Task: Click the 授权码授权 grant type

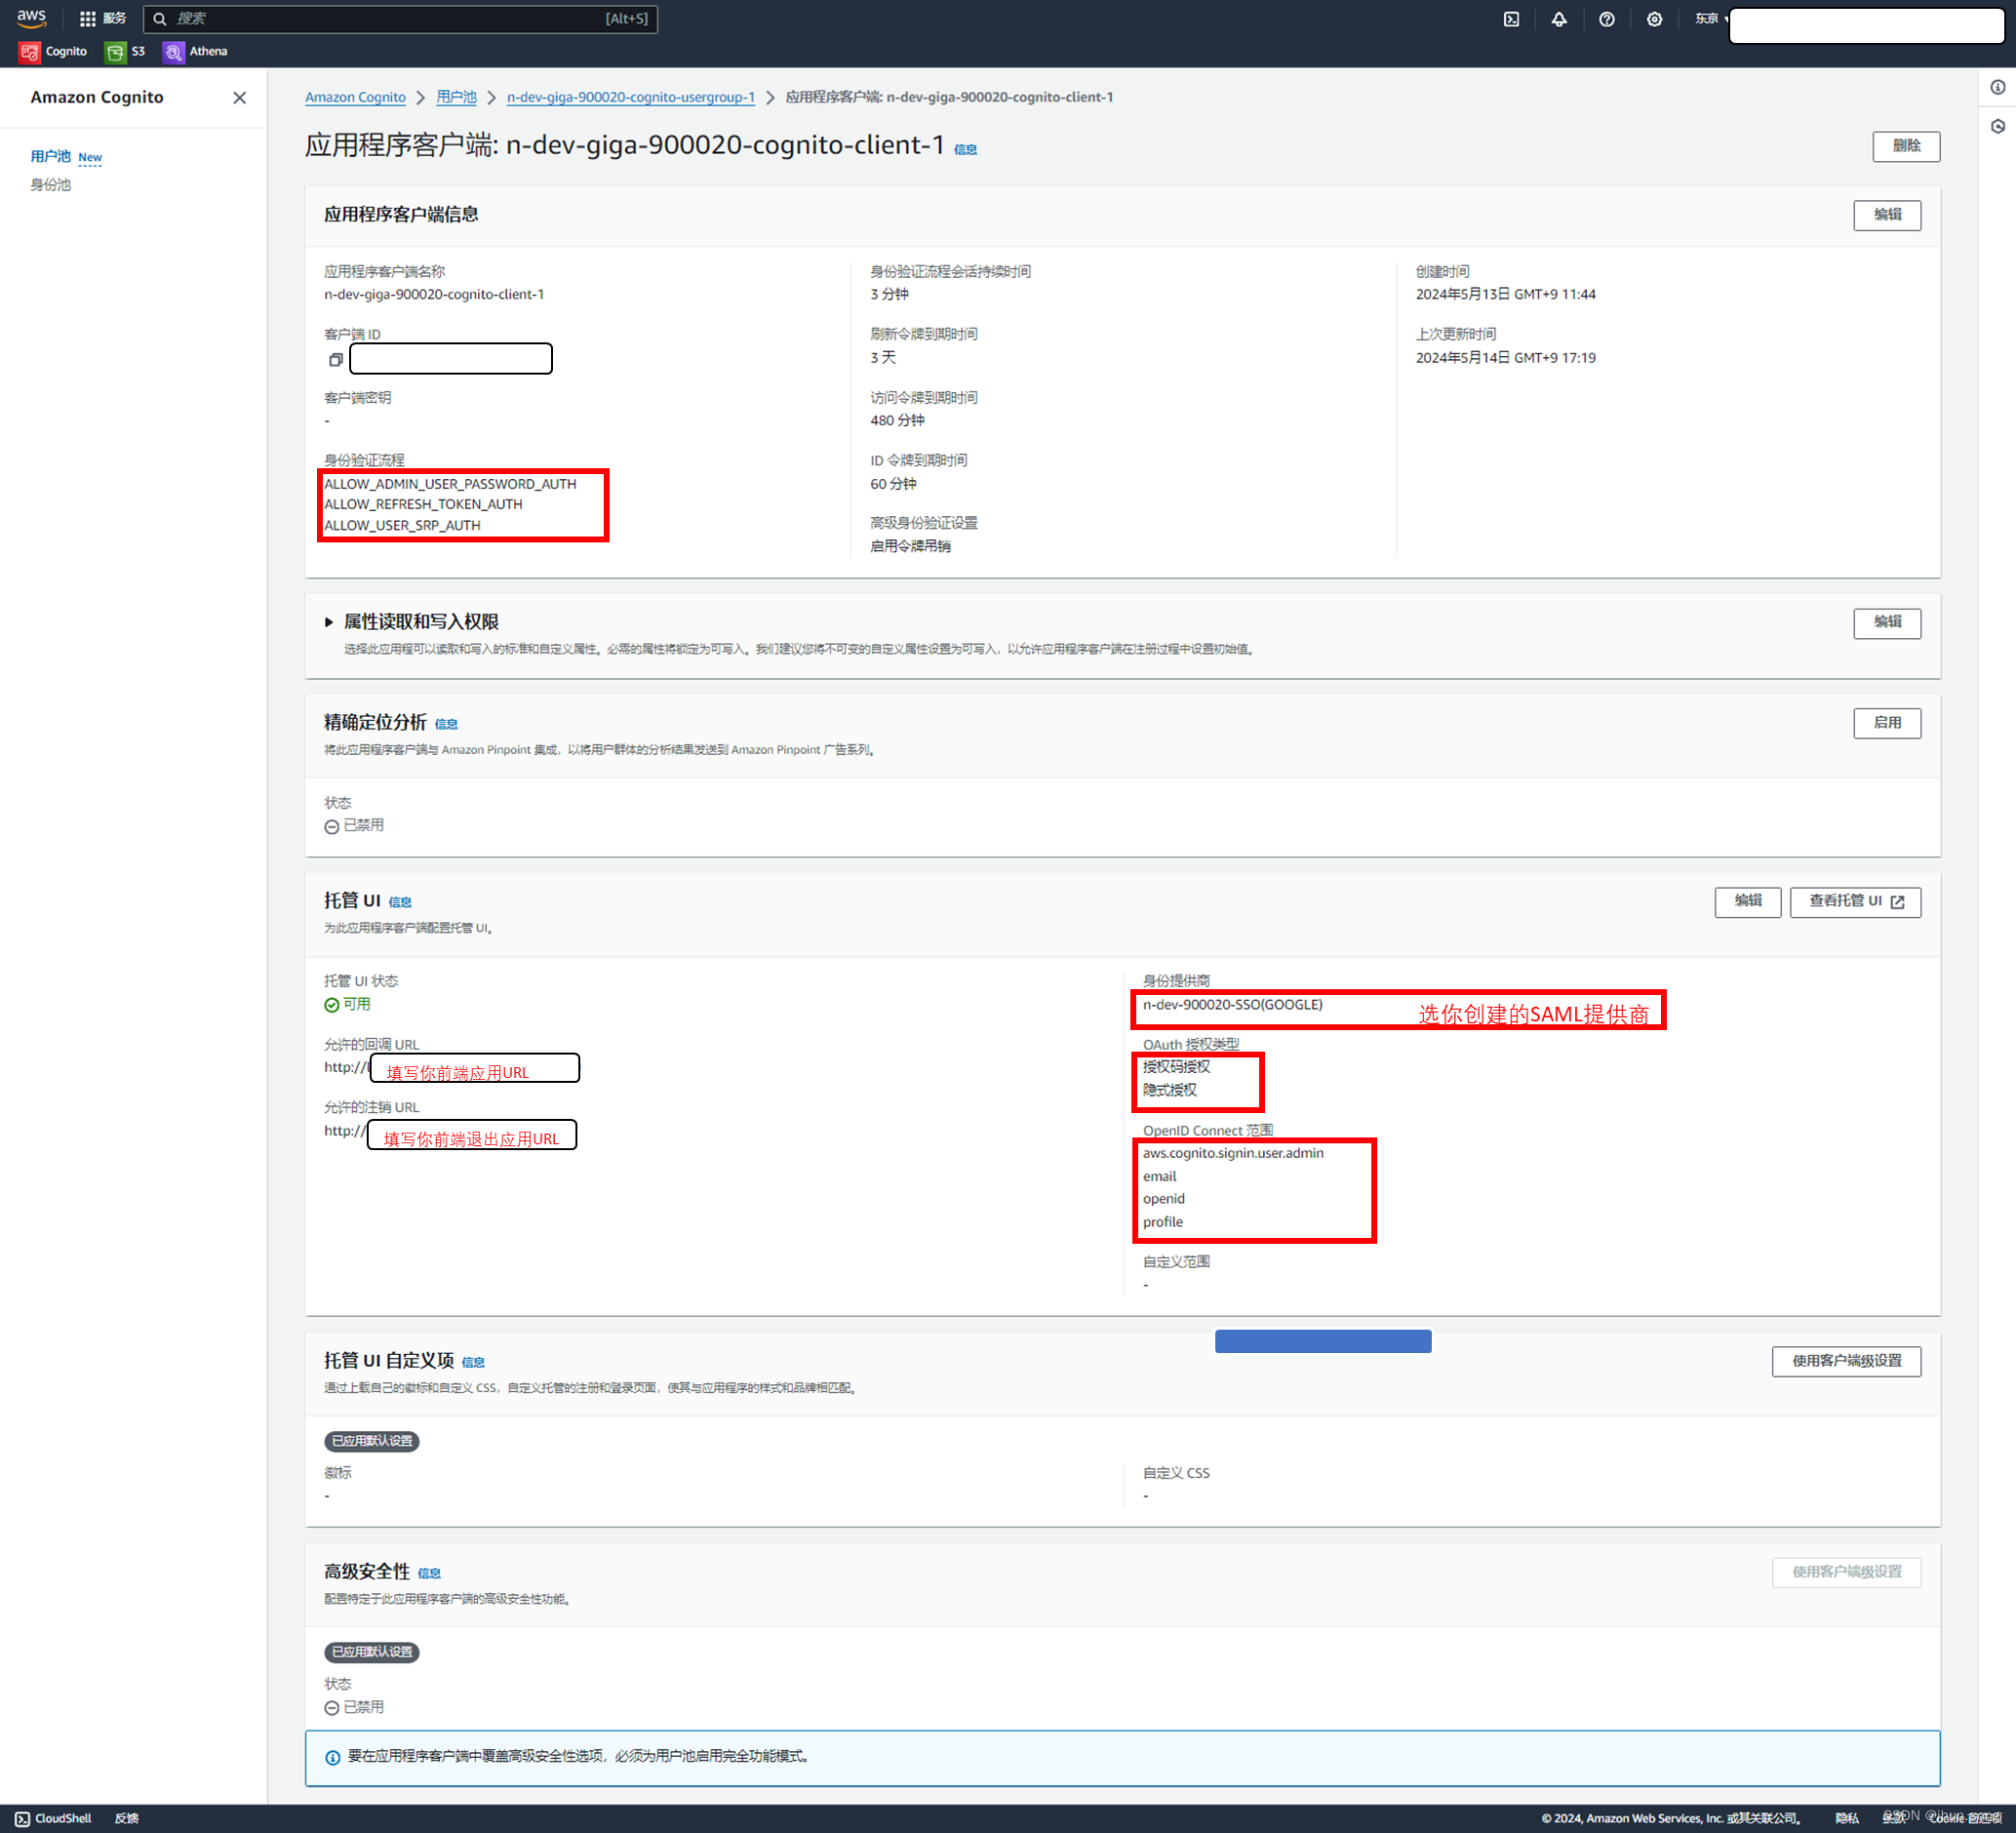Action: point(1176,1067)
